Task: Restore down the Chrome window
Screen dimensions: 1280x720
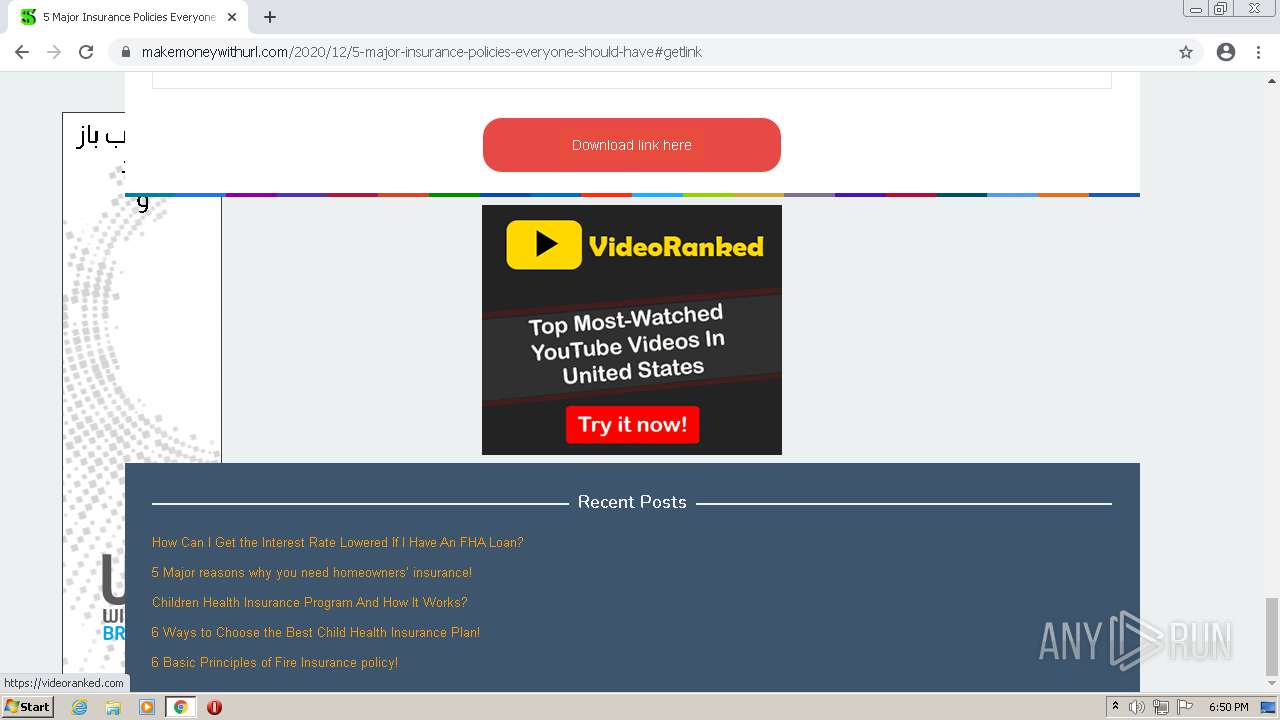Action: click(1221, 9)
